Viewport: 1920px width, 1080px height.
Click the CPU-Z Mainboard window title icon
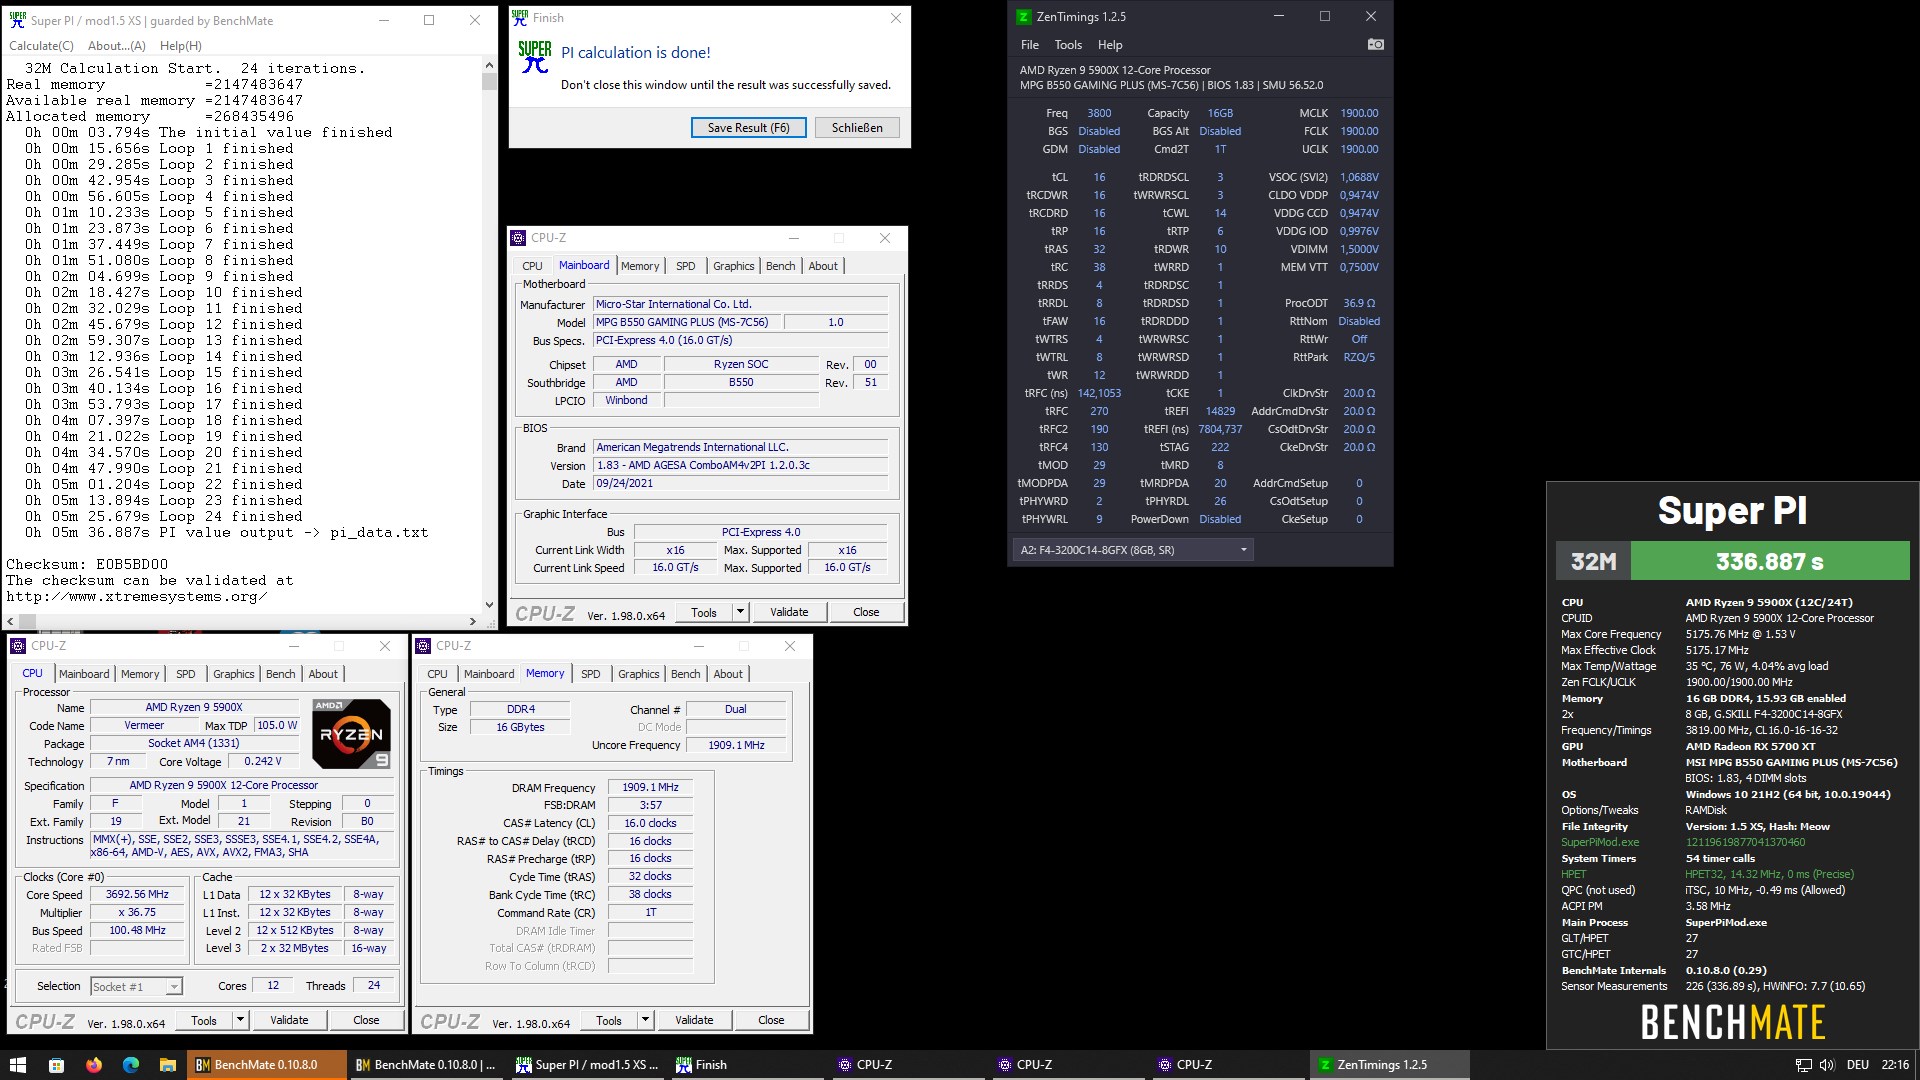[518, 238]
